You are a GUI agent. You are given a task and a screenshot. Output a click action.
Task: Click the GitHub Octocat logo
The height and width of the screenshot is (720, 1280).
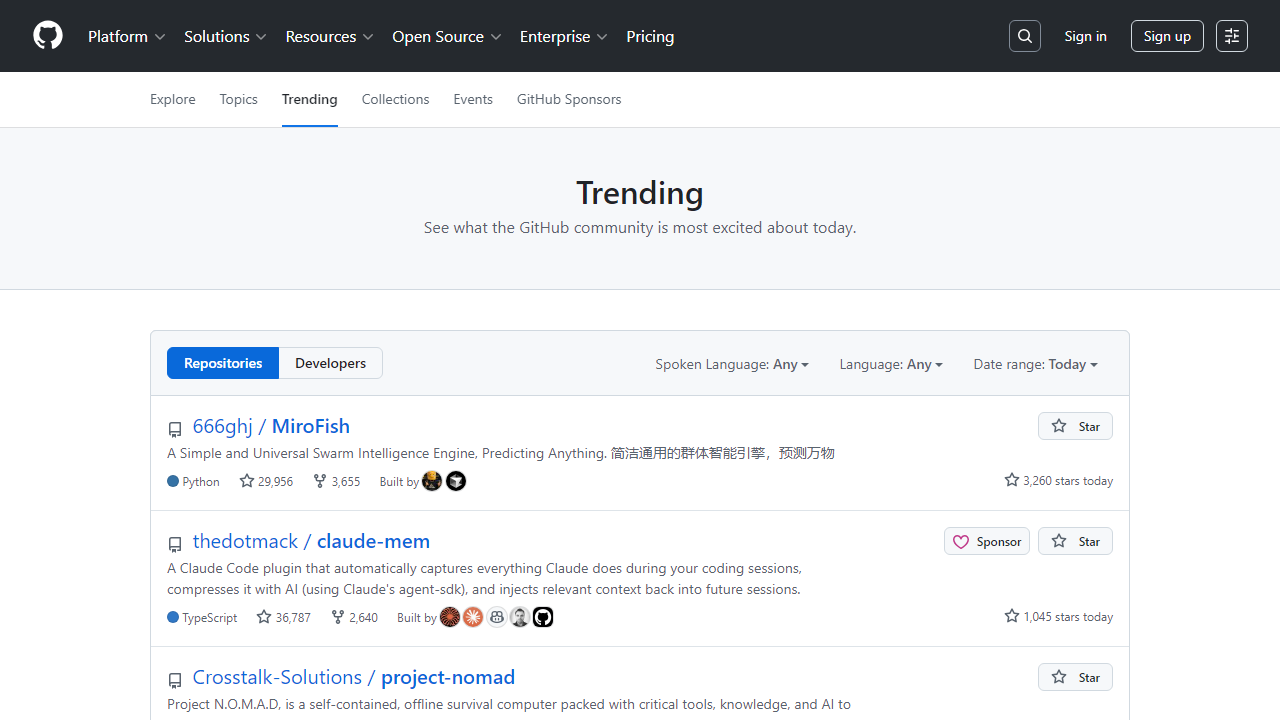[x=48, y=36]
